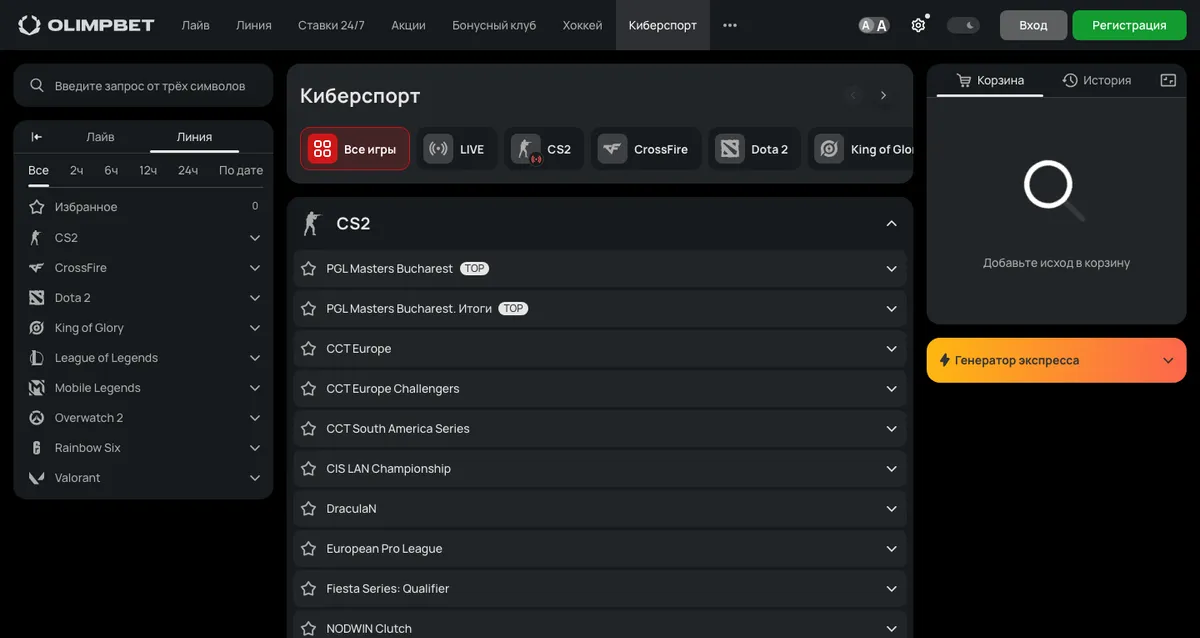
Task: Click the OLIMPBET logo
Action: (x=87, y=25)
